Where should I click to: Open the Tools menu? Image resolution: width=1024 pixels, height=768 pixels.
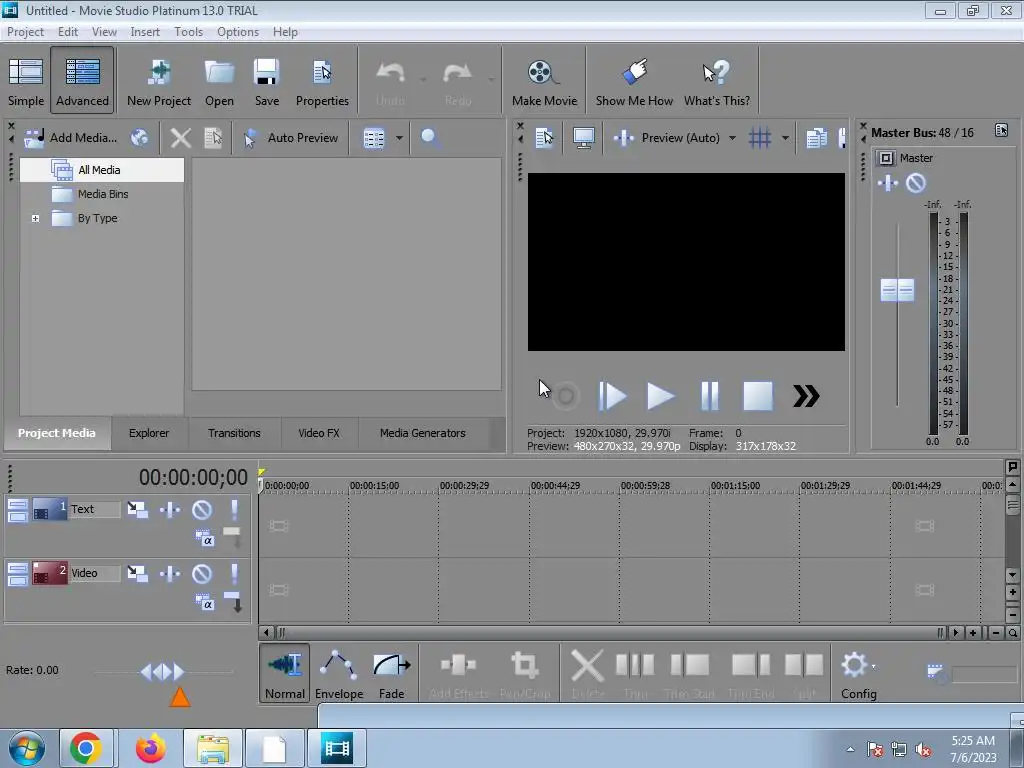(x=188, y=32)
